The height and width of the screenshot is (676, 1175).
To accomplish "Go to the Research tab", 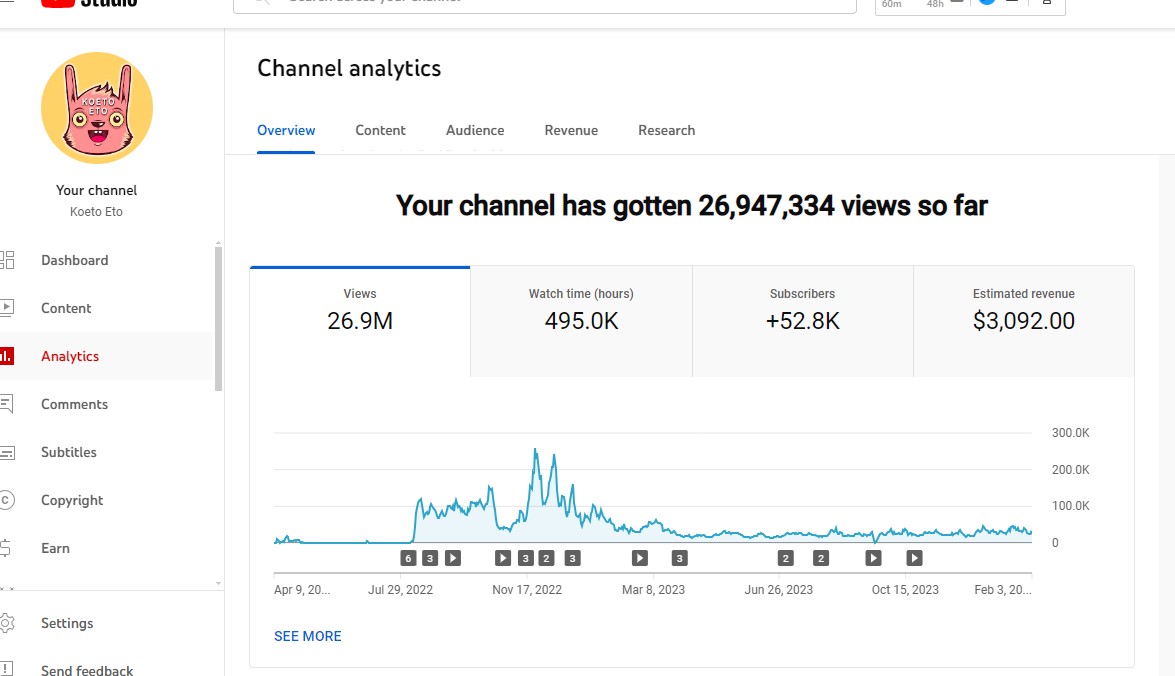I will point(666,130).
